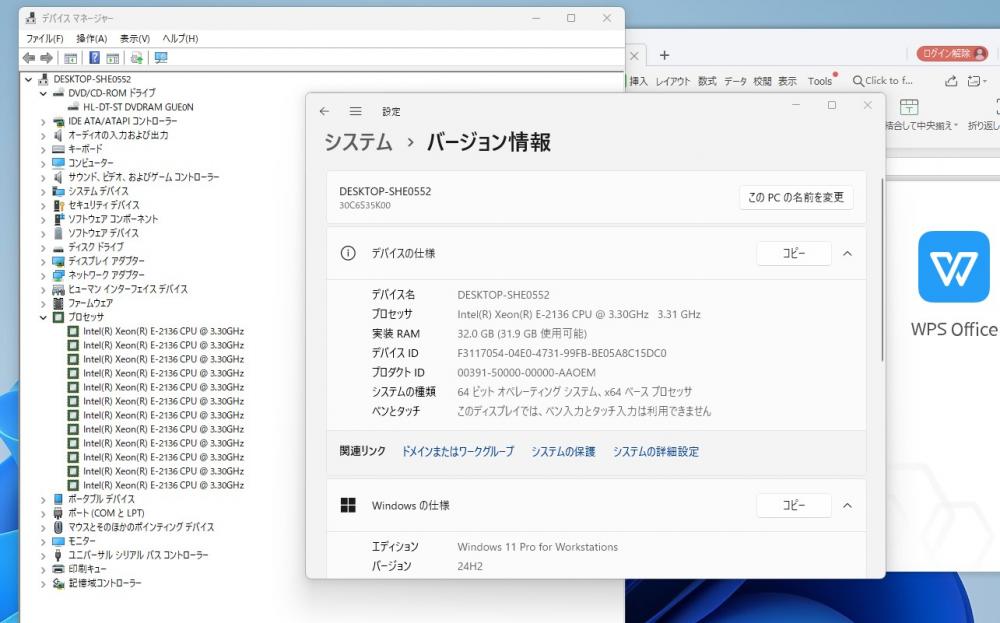This screenshot has width=1000, height=623.
Task: Add a new tab in WPS Office
Action: click(x=664, y=55)
